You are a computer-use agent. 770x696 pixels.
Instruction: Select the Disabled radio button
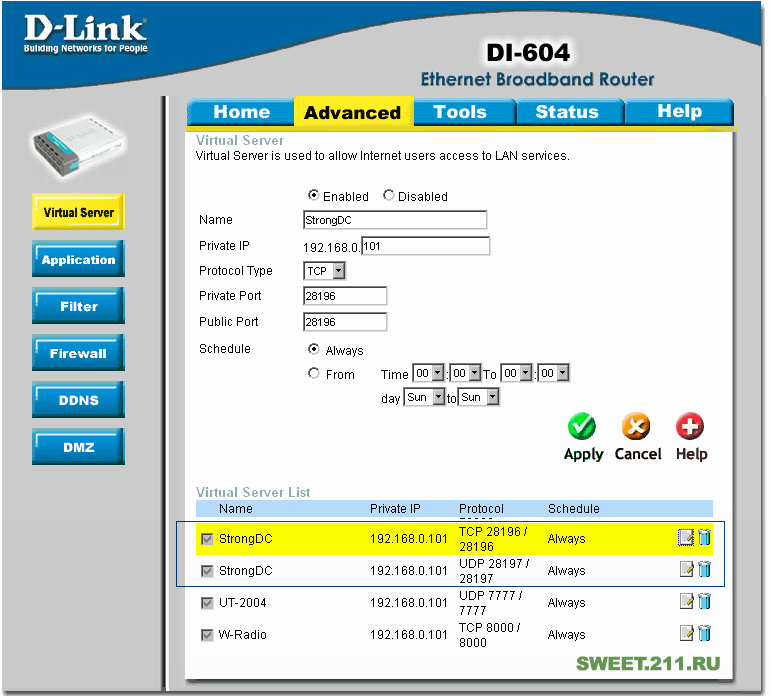tap(388, 195)
